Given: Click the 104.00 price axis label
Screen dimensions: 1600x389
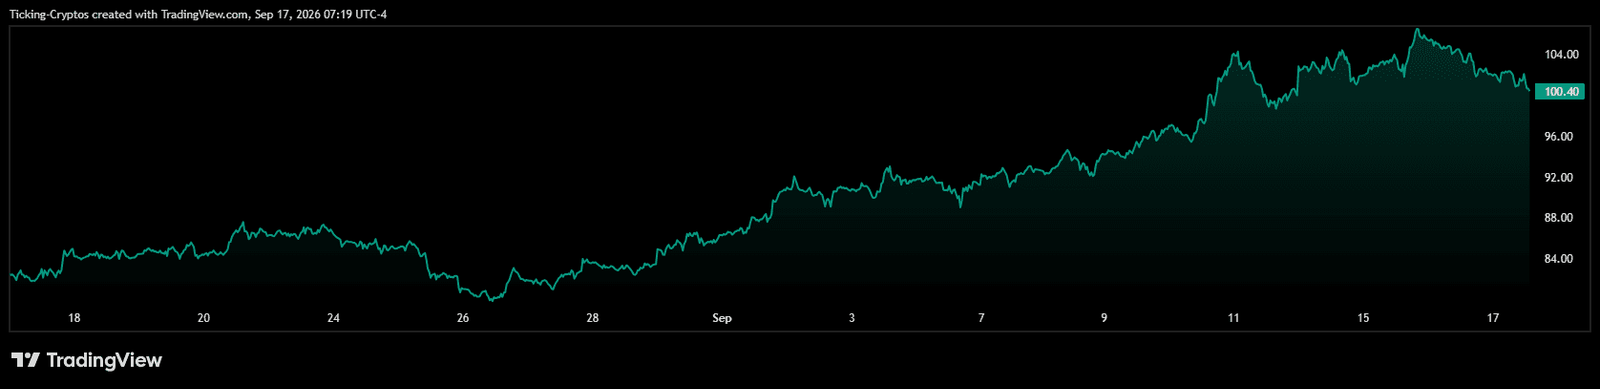Looking at the screenshot, I should pyautogui.click(x=1561, y=55).
